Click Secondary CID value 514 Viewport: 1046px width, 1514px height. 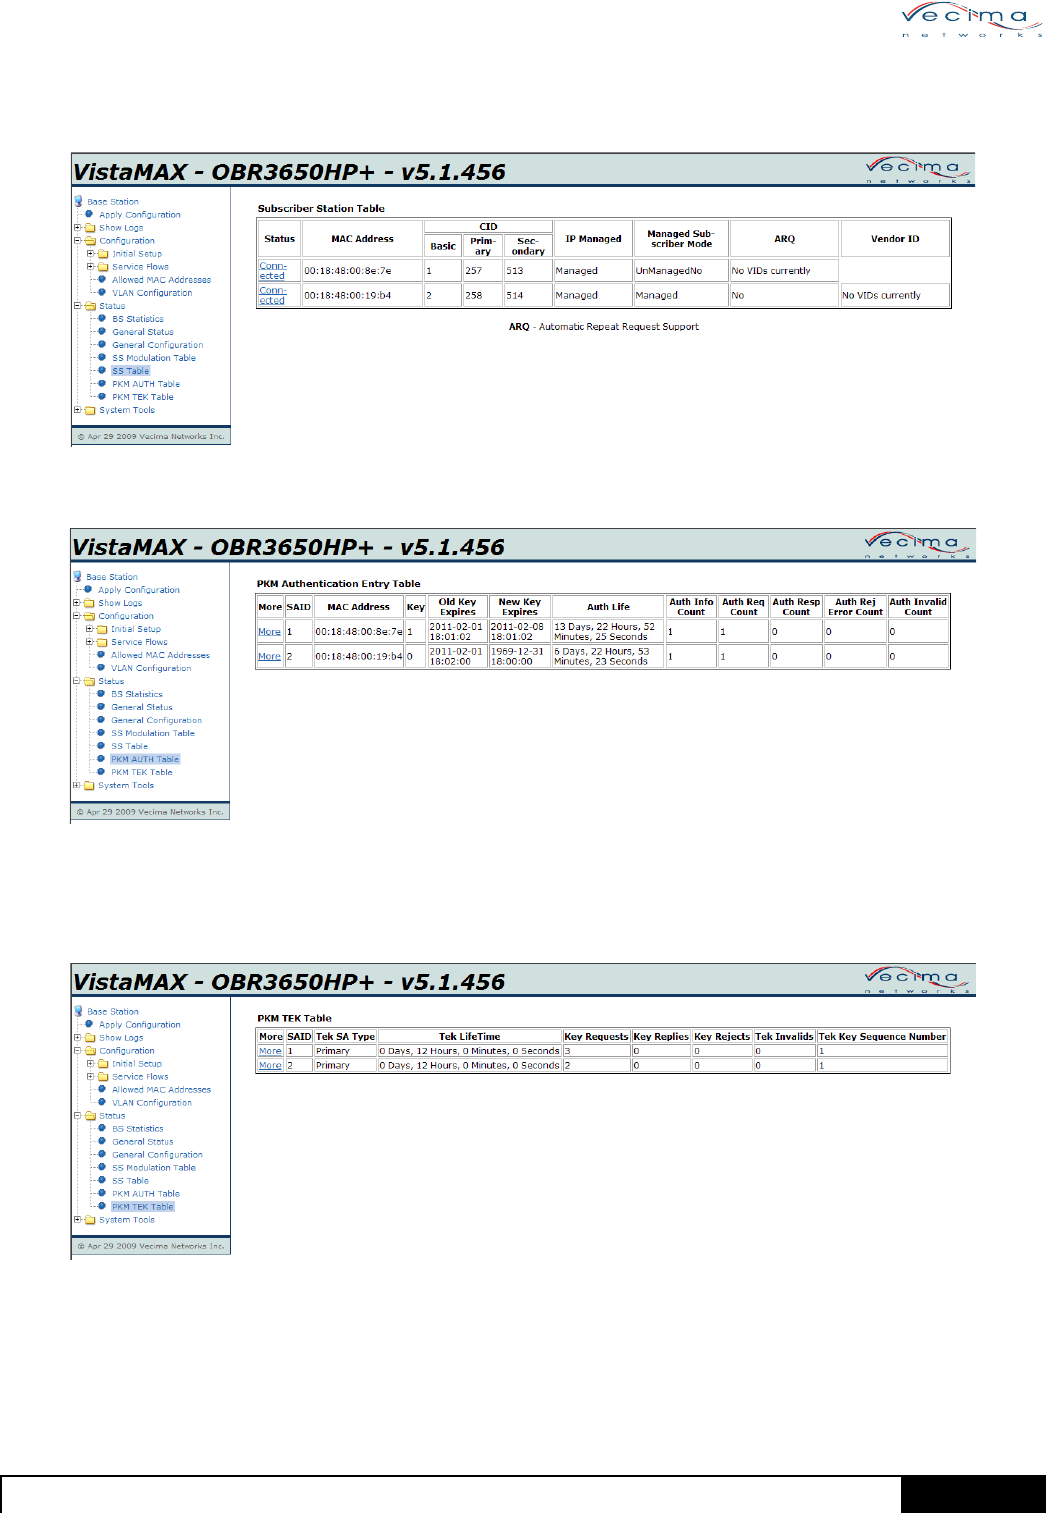click(528, 295)
